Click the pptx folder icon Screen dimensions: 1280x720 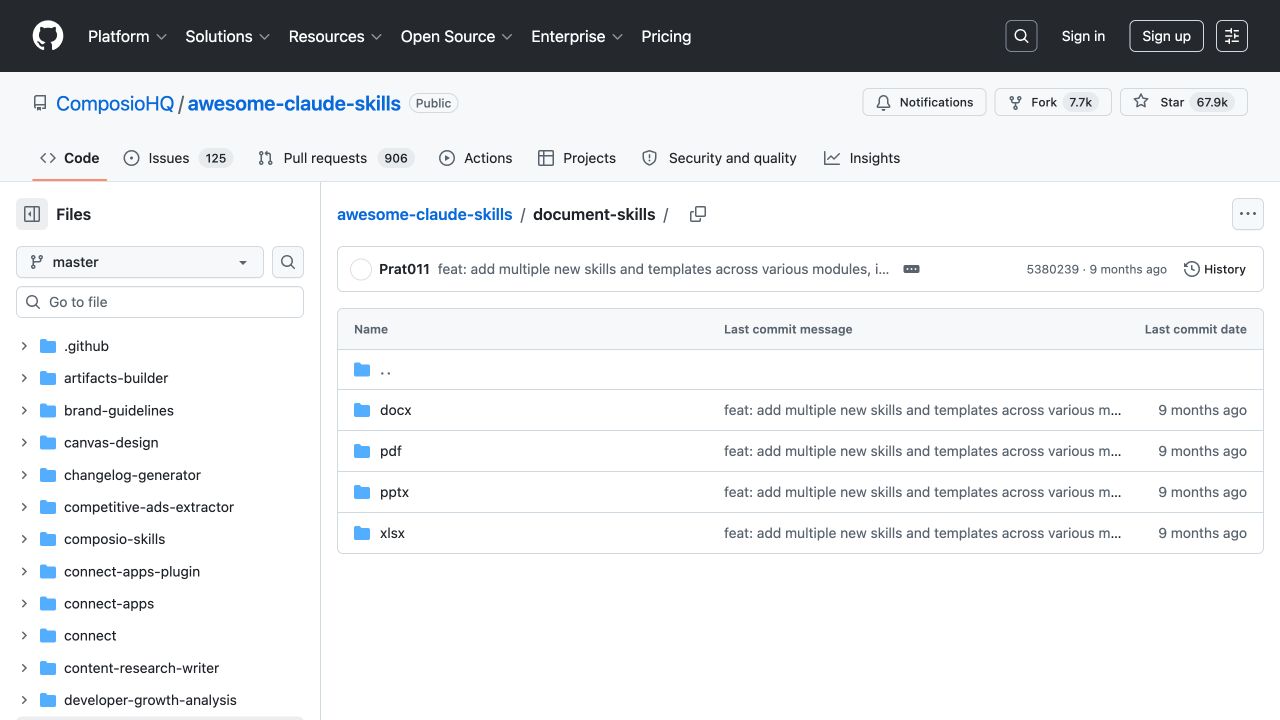[362, 492]
